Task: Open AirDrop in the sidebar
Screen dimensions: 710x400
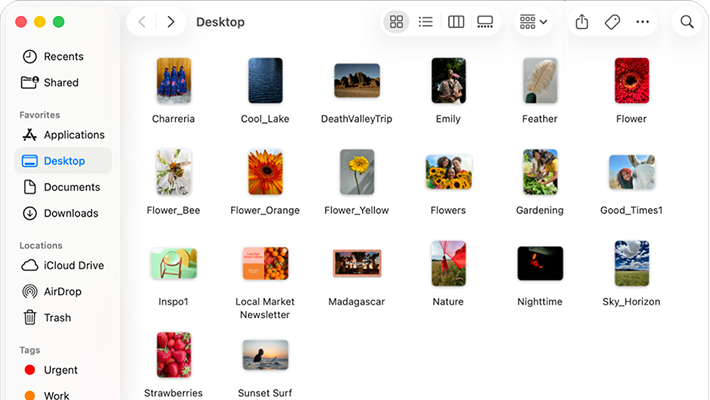Action: [63, 292]
